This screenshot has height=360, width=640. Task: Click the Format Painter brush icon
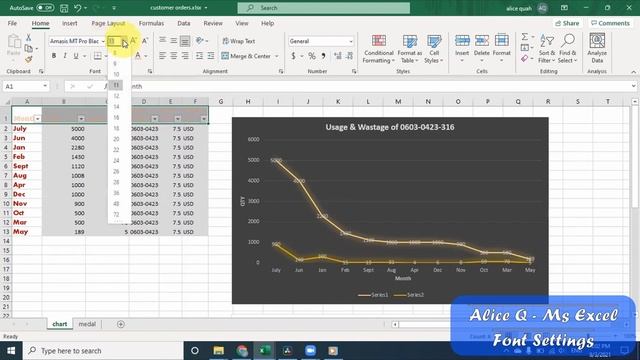(x=29, y=59)
